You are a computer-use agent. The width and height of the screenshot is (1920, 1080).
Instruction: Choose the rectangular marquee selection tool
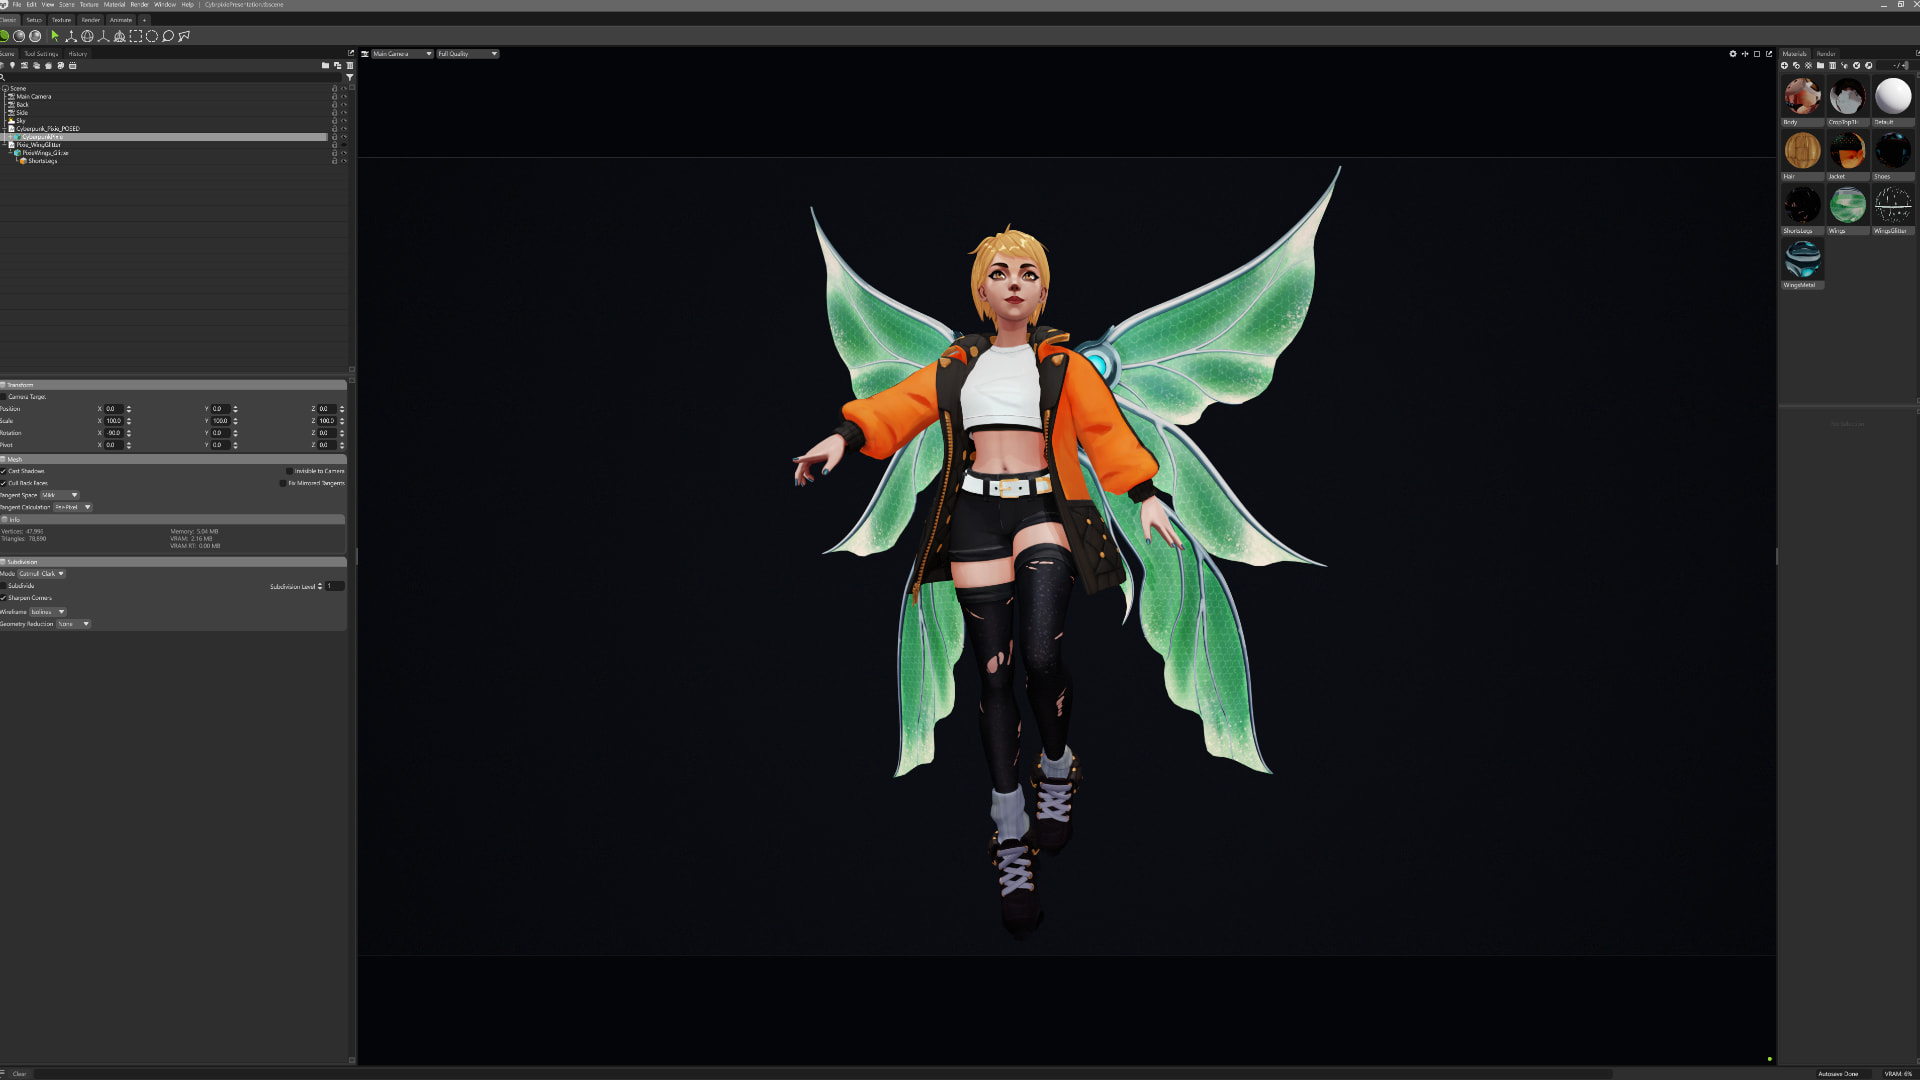(x=136, y=36)
